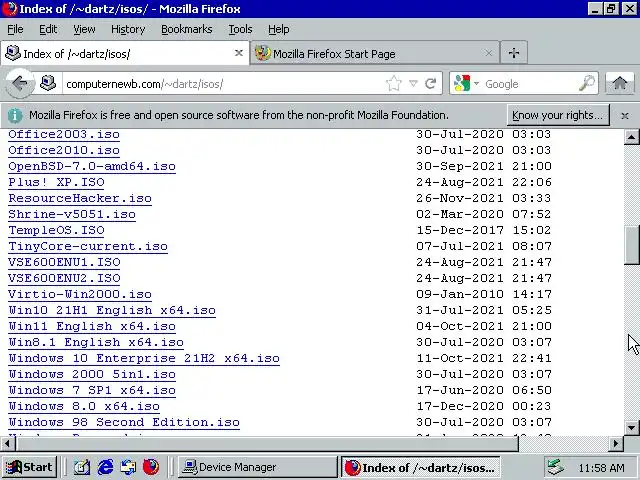The width and height of the screenshot is (640, 480).
Task: Open the Office2010.iso link
Action: tap(64, 150)
